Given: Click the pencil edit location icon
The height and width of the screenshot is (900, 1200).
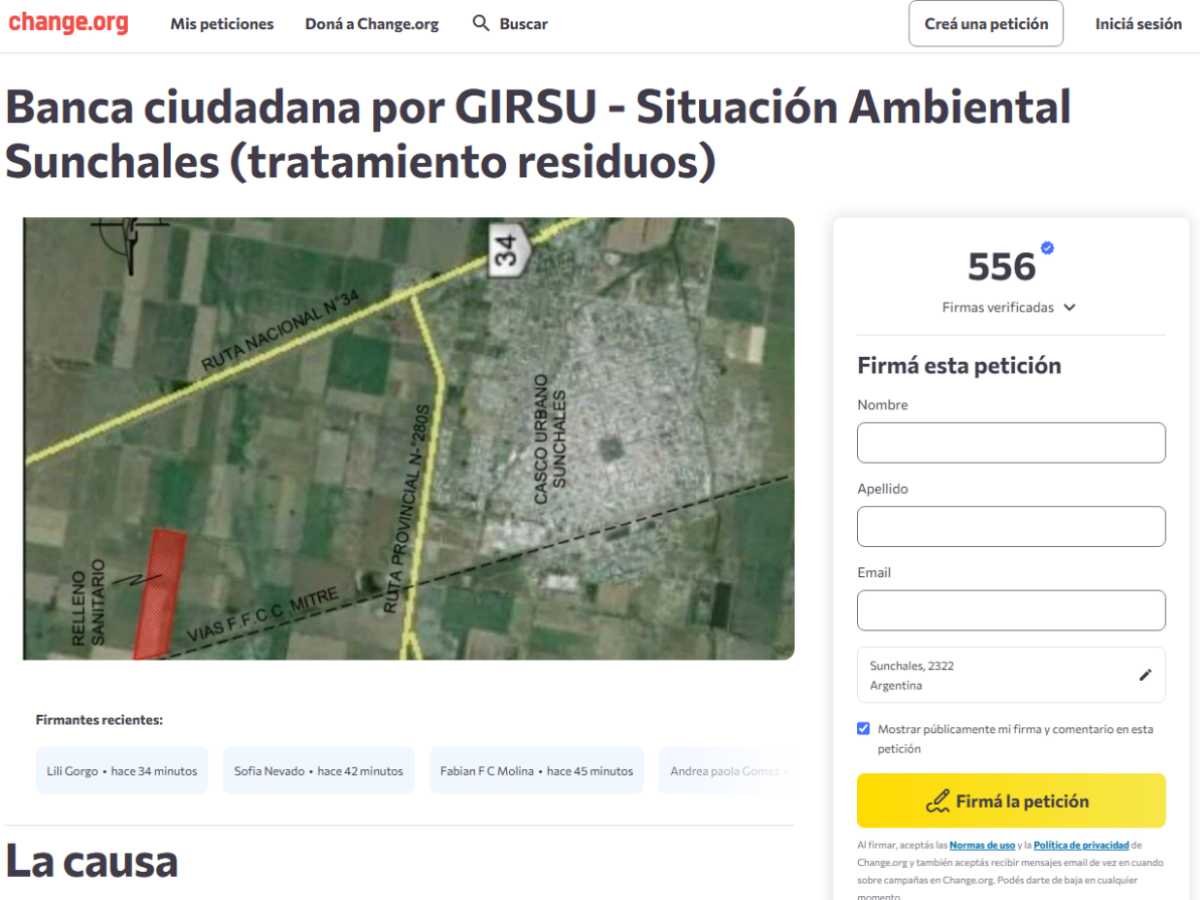Looking at the screenshot, I should point(1145,675).
